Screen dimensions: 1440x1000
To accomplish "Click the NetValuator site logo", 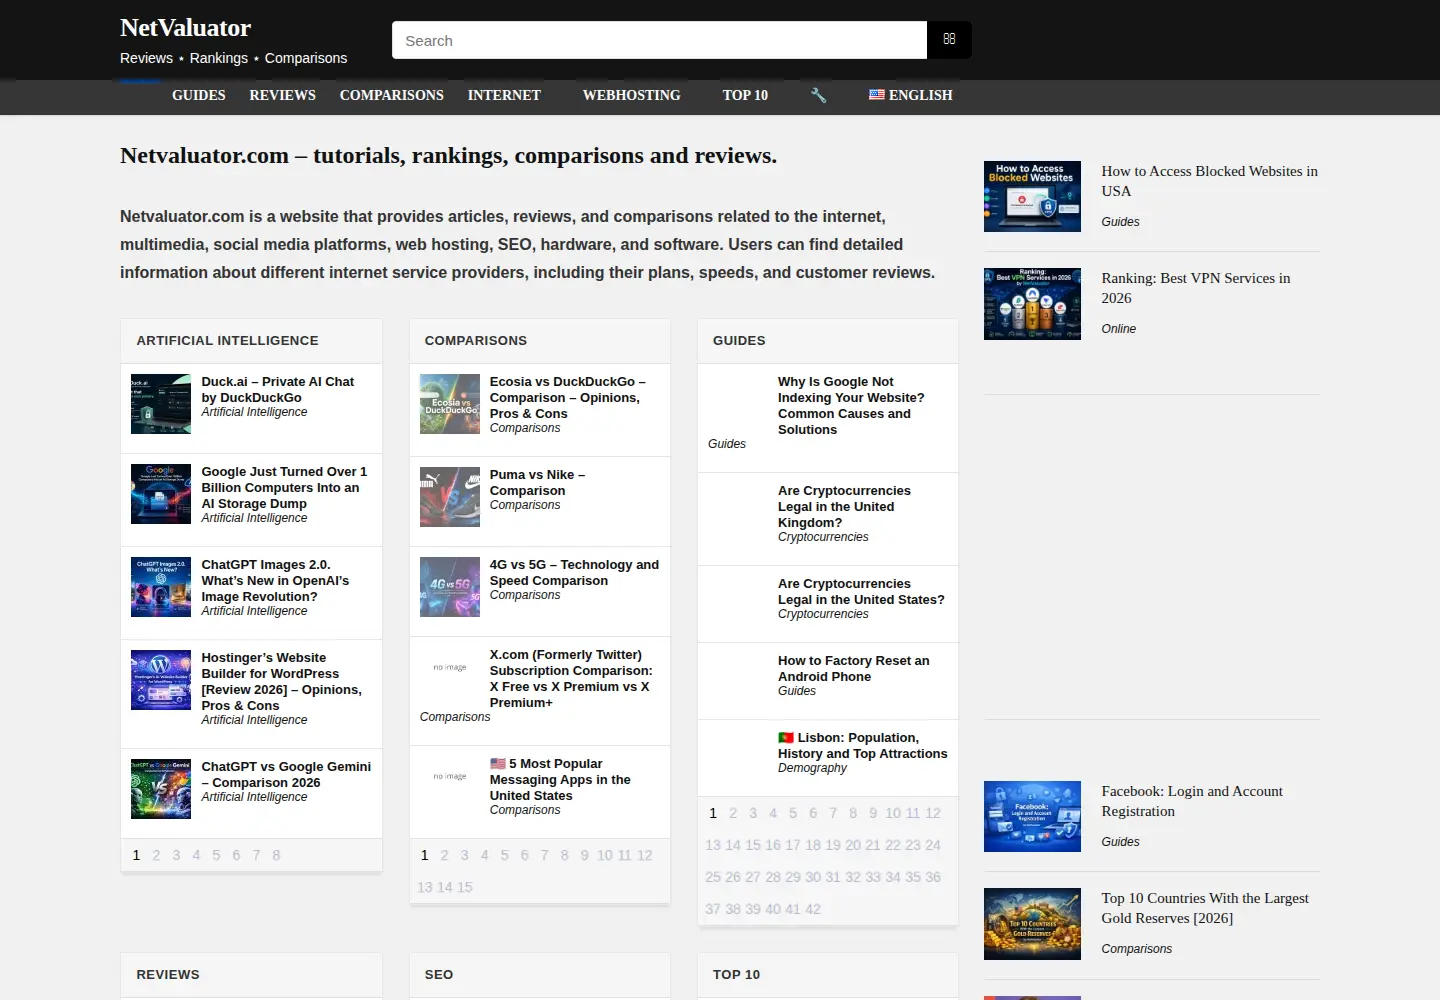I will pyautogui.click(x=185, y=28).
